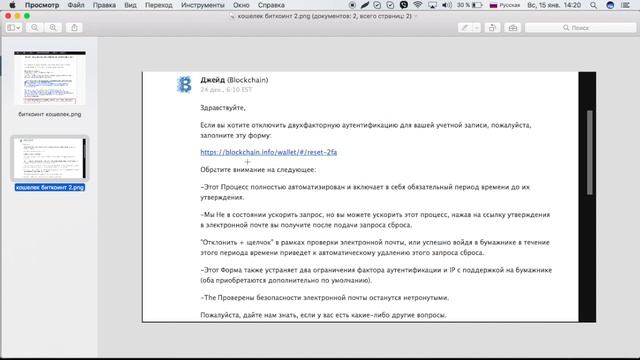Open the sound volume menu
This screenshot has width=640, height=360.
click(447, 5)
